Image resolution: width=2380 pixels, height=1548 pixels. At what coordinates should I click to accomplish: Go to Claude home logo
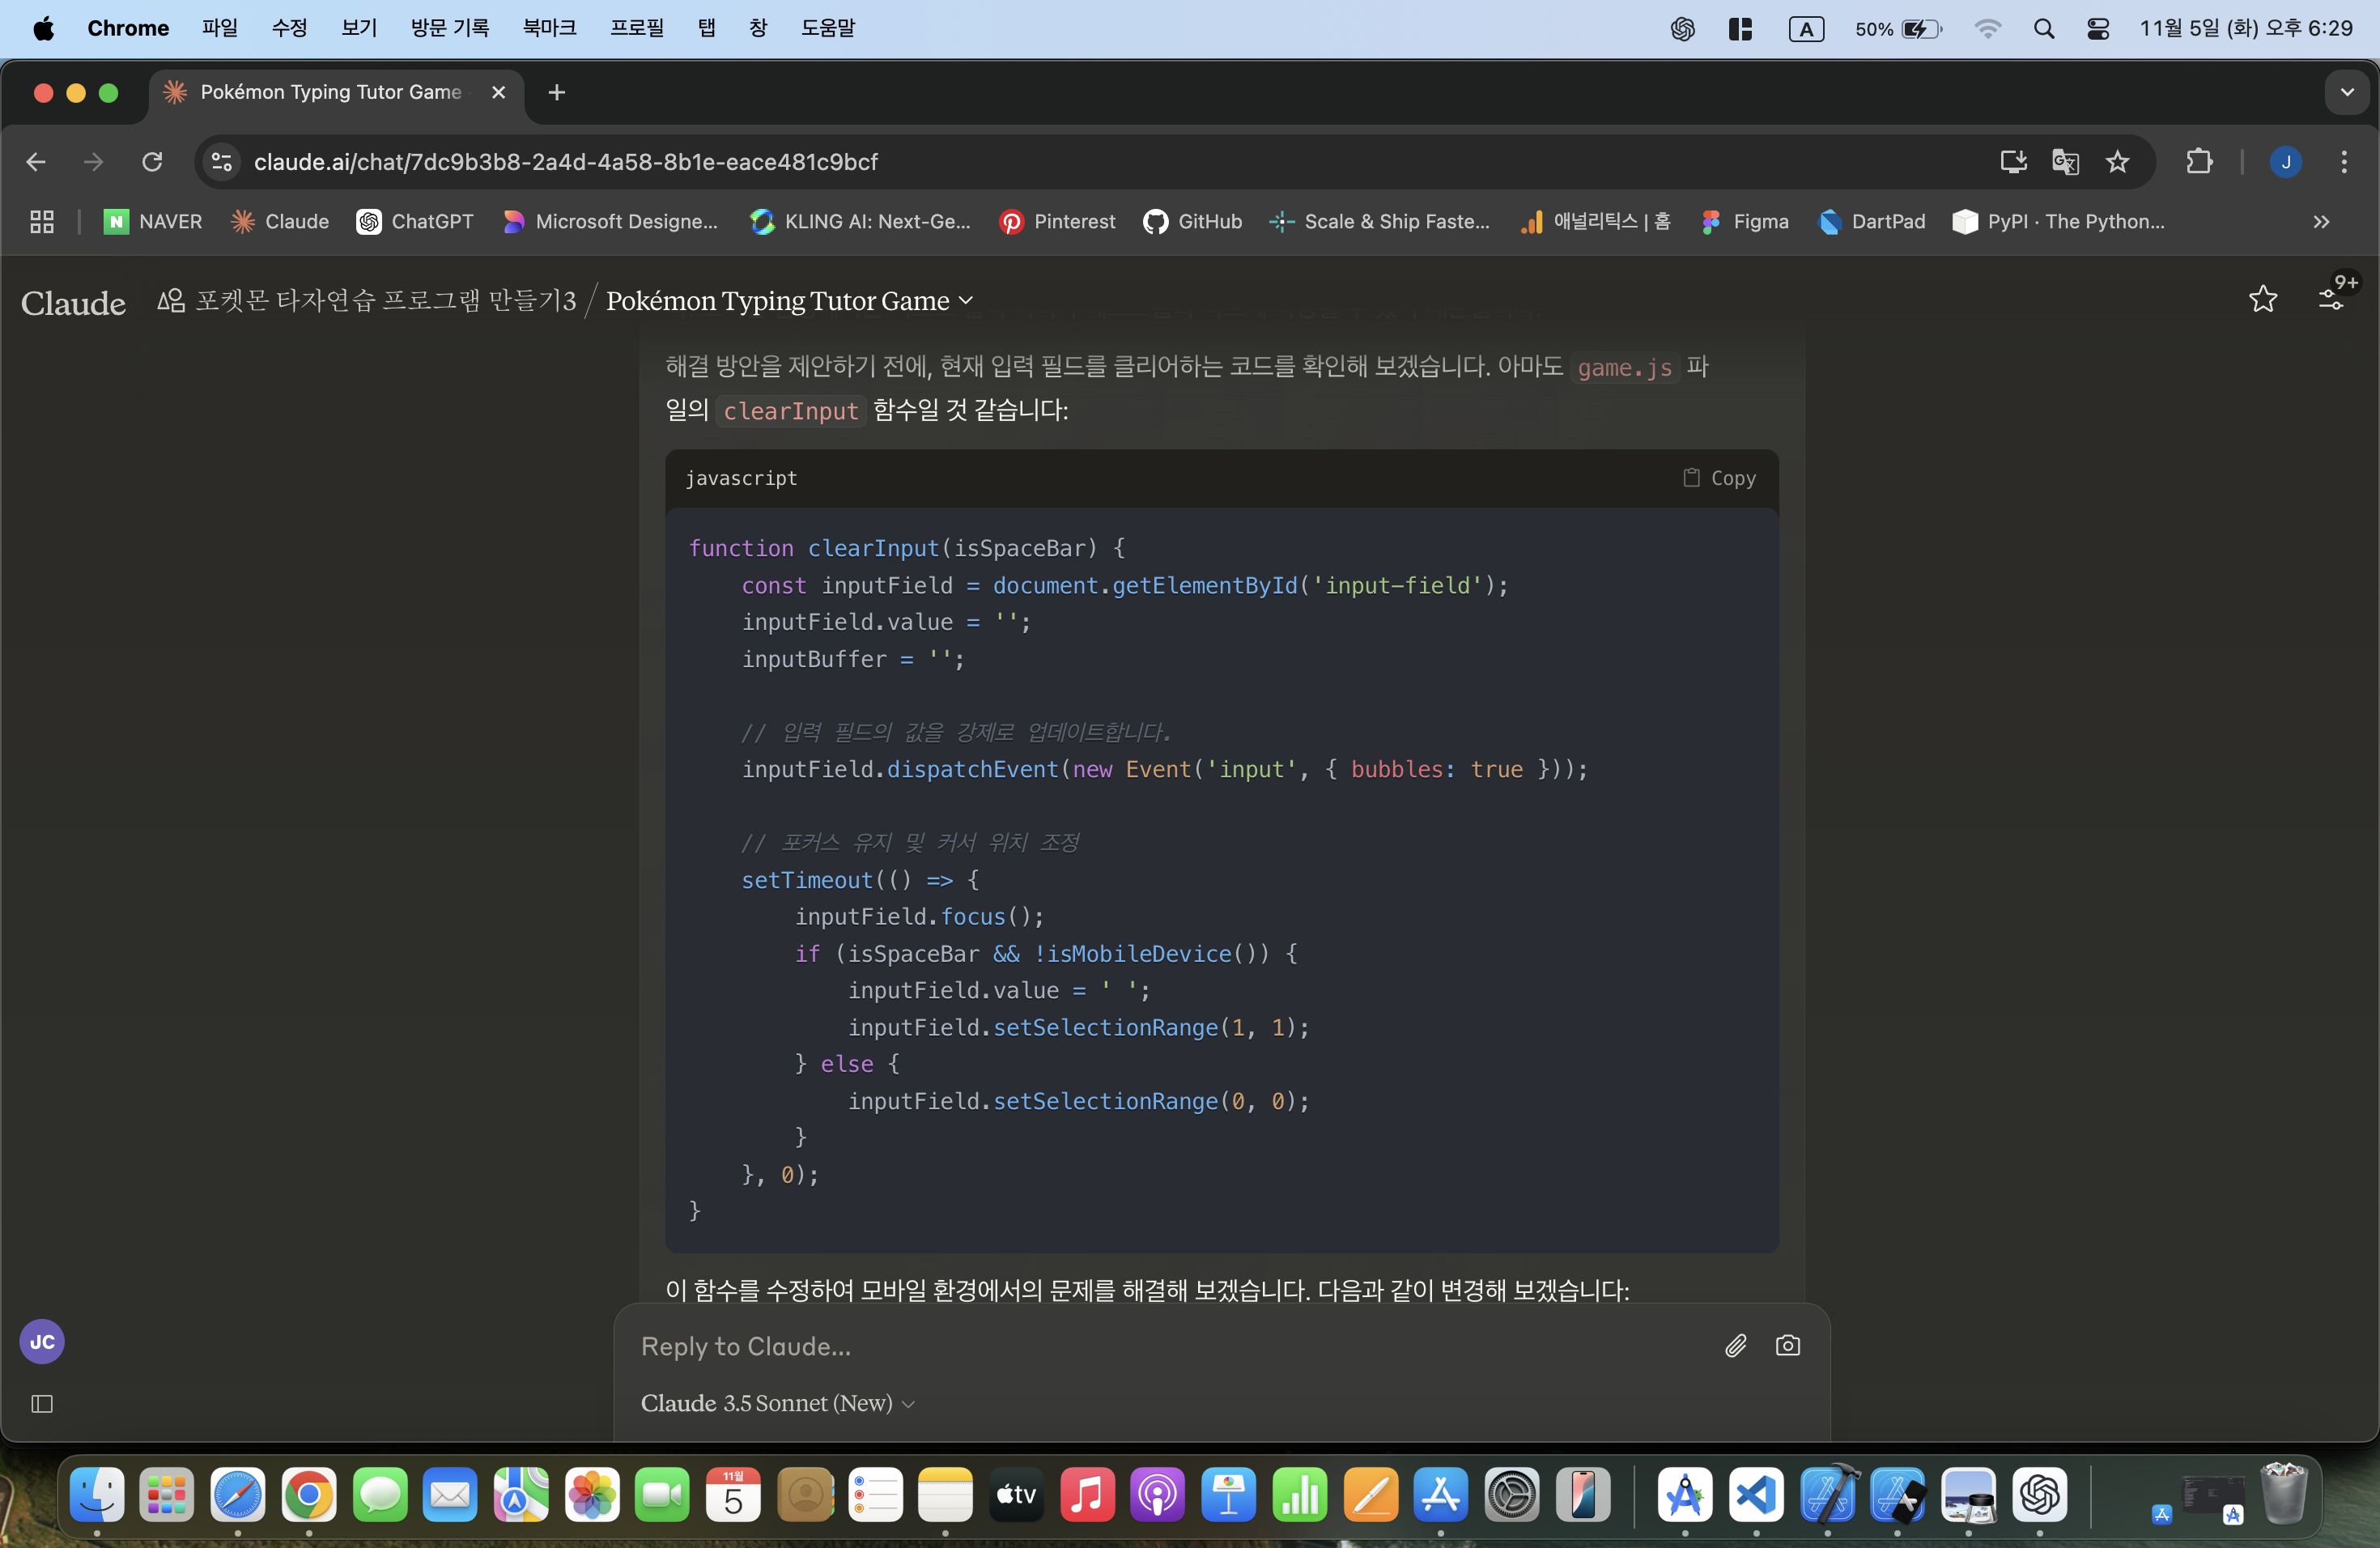coord(73,302)
